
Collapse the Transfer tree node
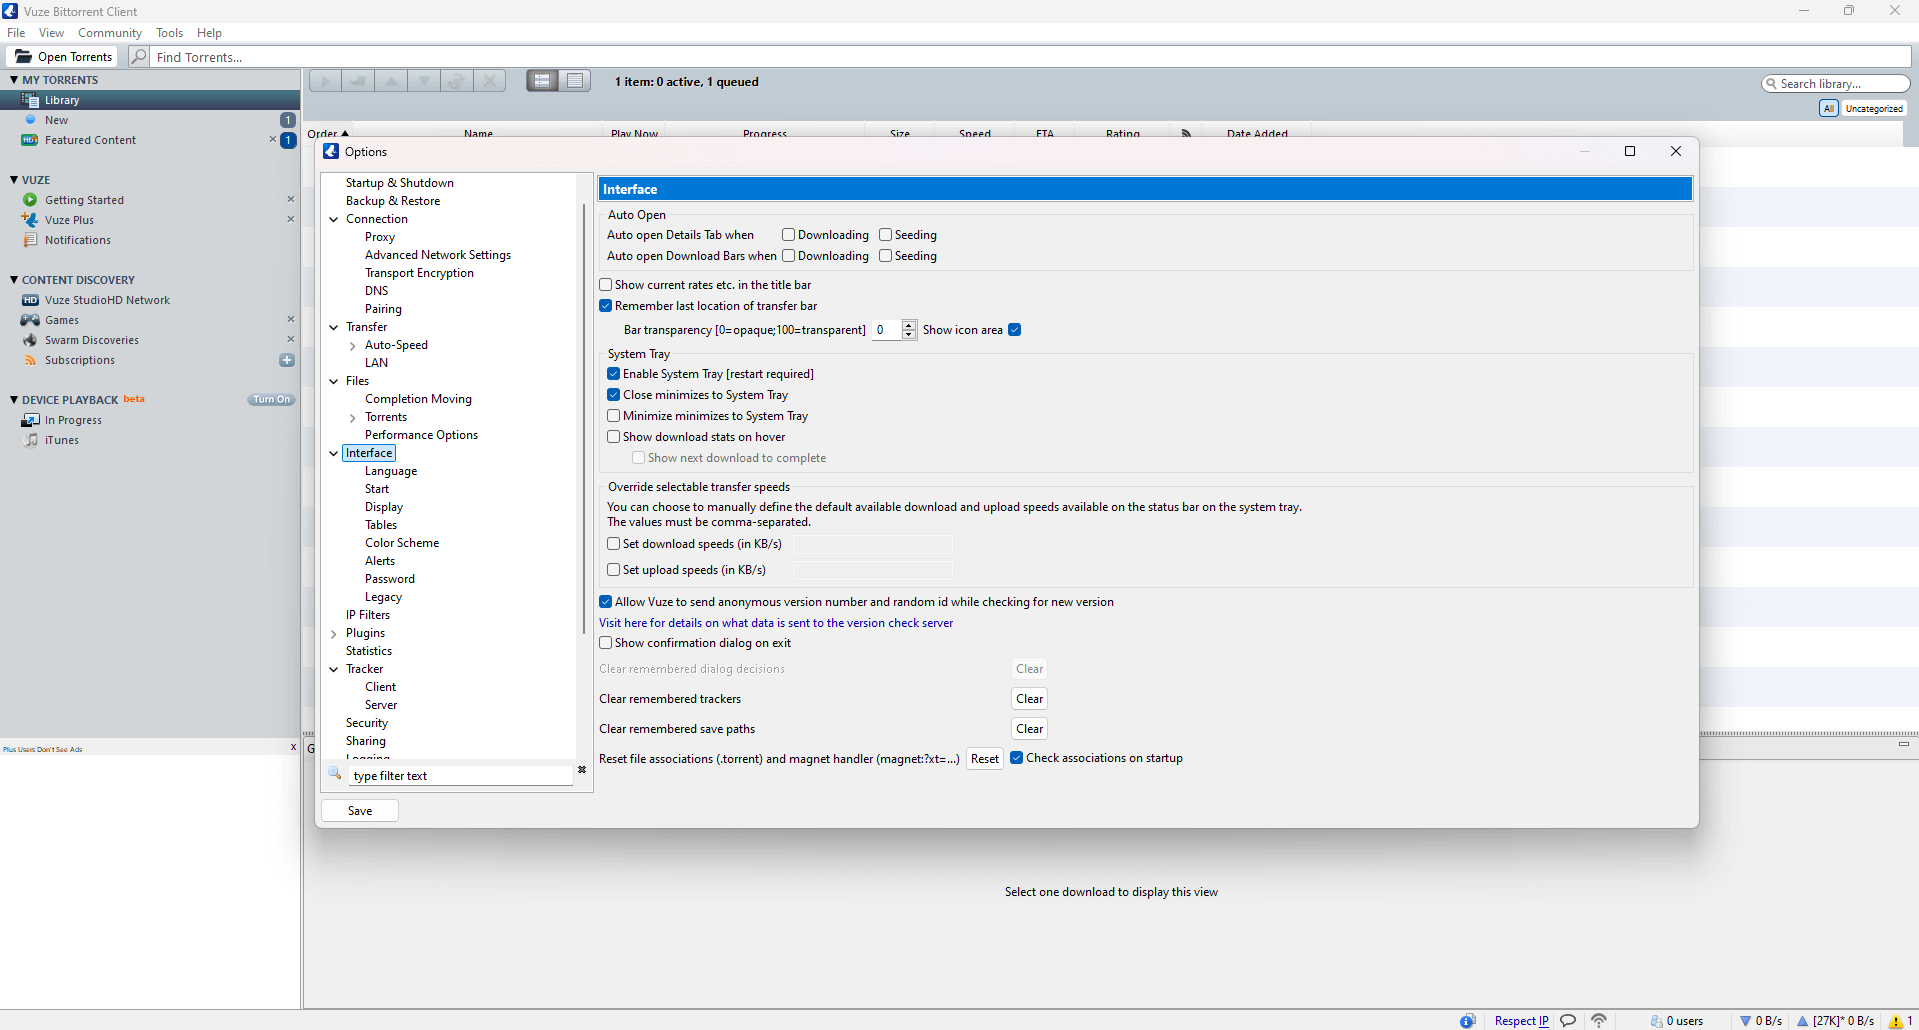click(x=334, y=327)
